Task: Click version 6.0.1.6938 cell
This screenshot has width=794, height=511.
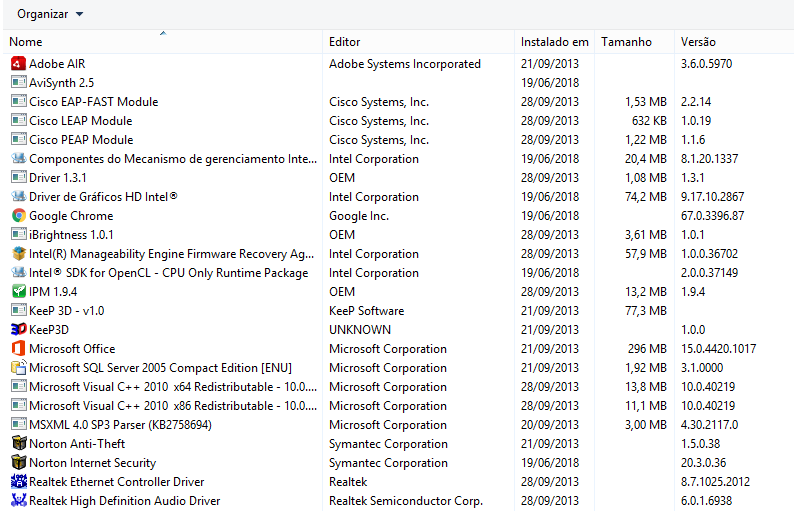Action: [706, 501]
